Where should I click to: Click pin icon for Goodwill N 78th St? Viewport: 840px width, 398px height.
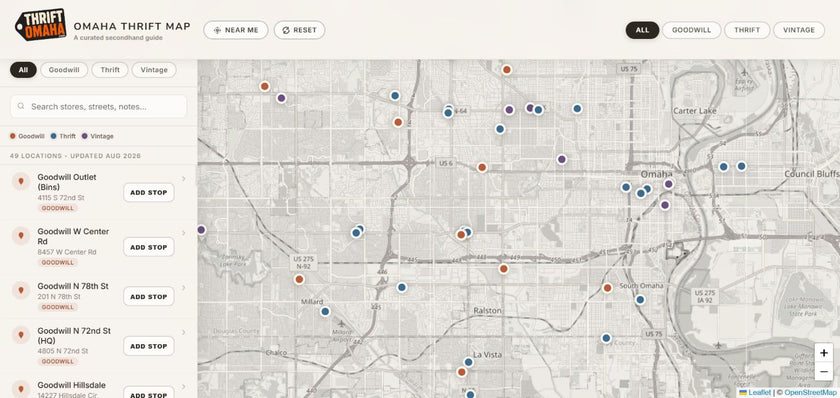point(21,290)
